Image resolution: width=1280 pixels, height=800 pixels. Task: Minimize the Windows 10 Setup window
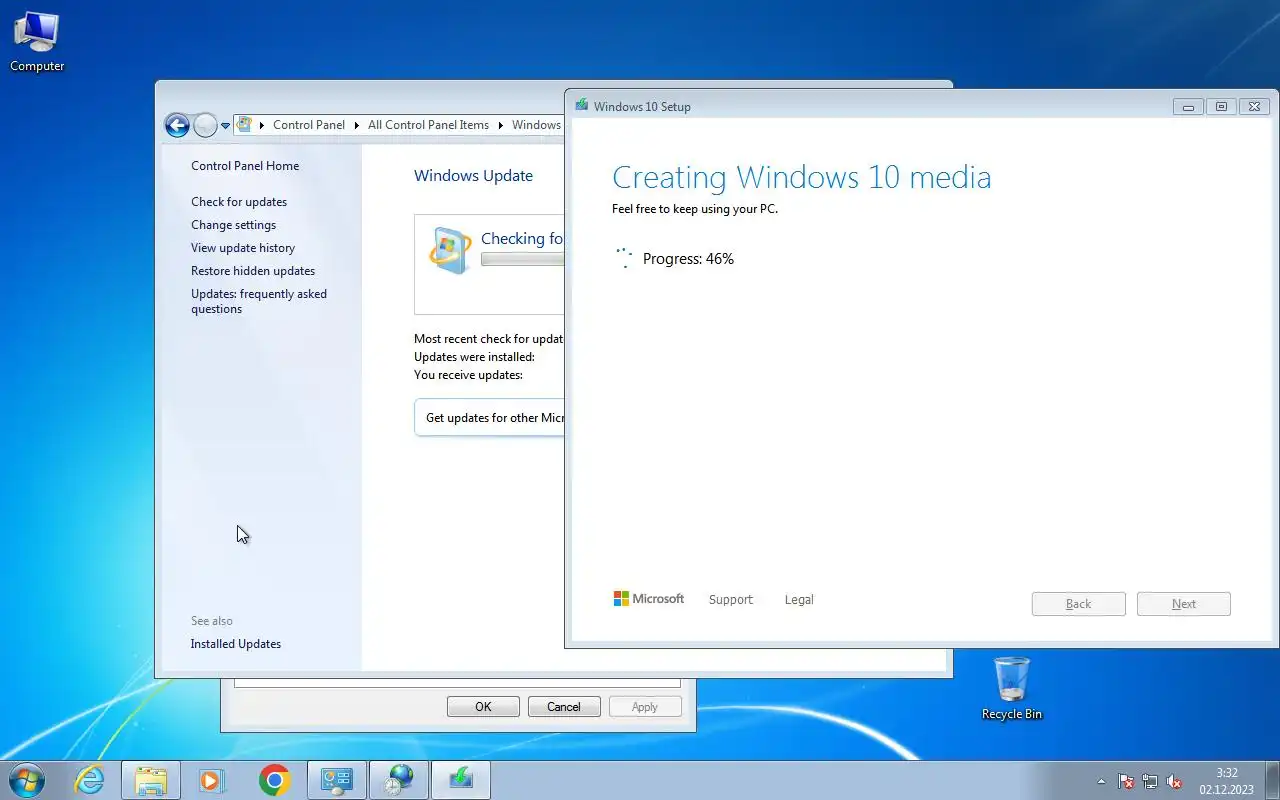coord(1188,107)
